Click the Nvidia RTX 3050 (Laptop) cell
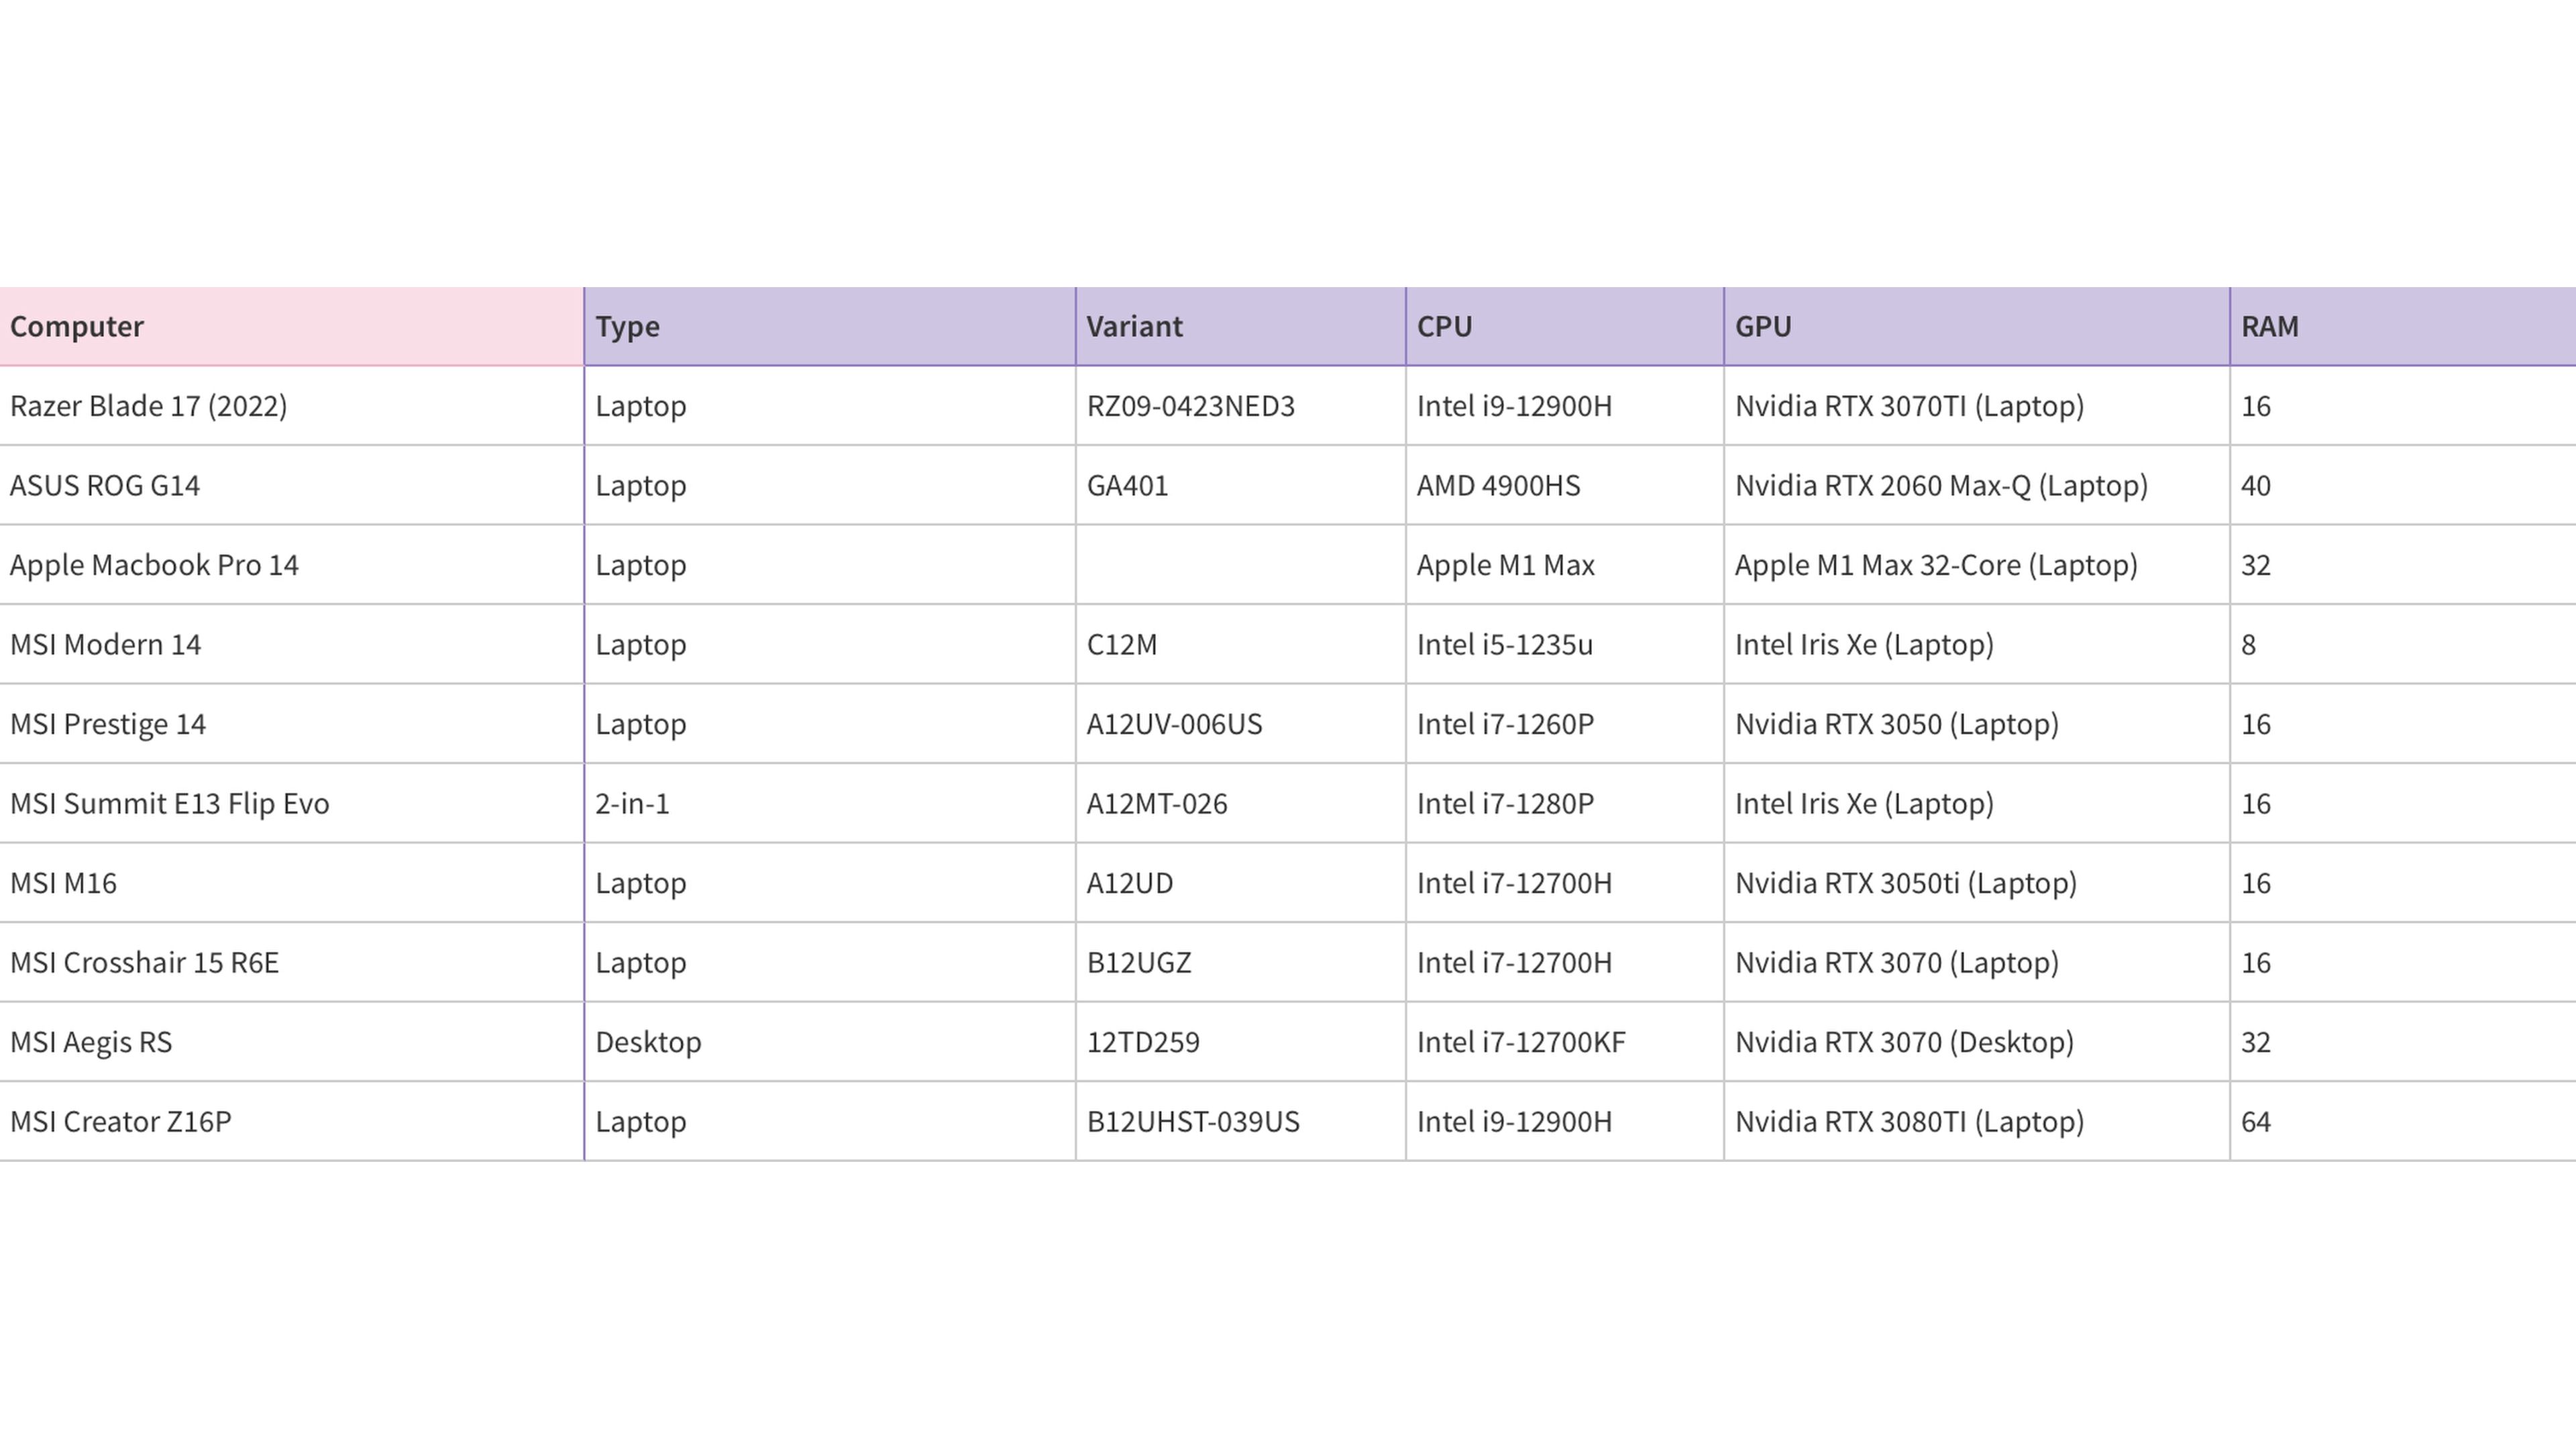This screenshot has height=1449, width=2576. click(1977, 724)
